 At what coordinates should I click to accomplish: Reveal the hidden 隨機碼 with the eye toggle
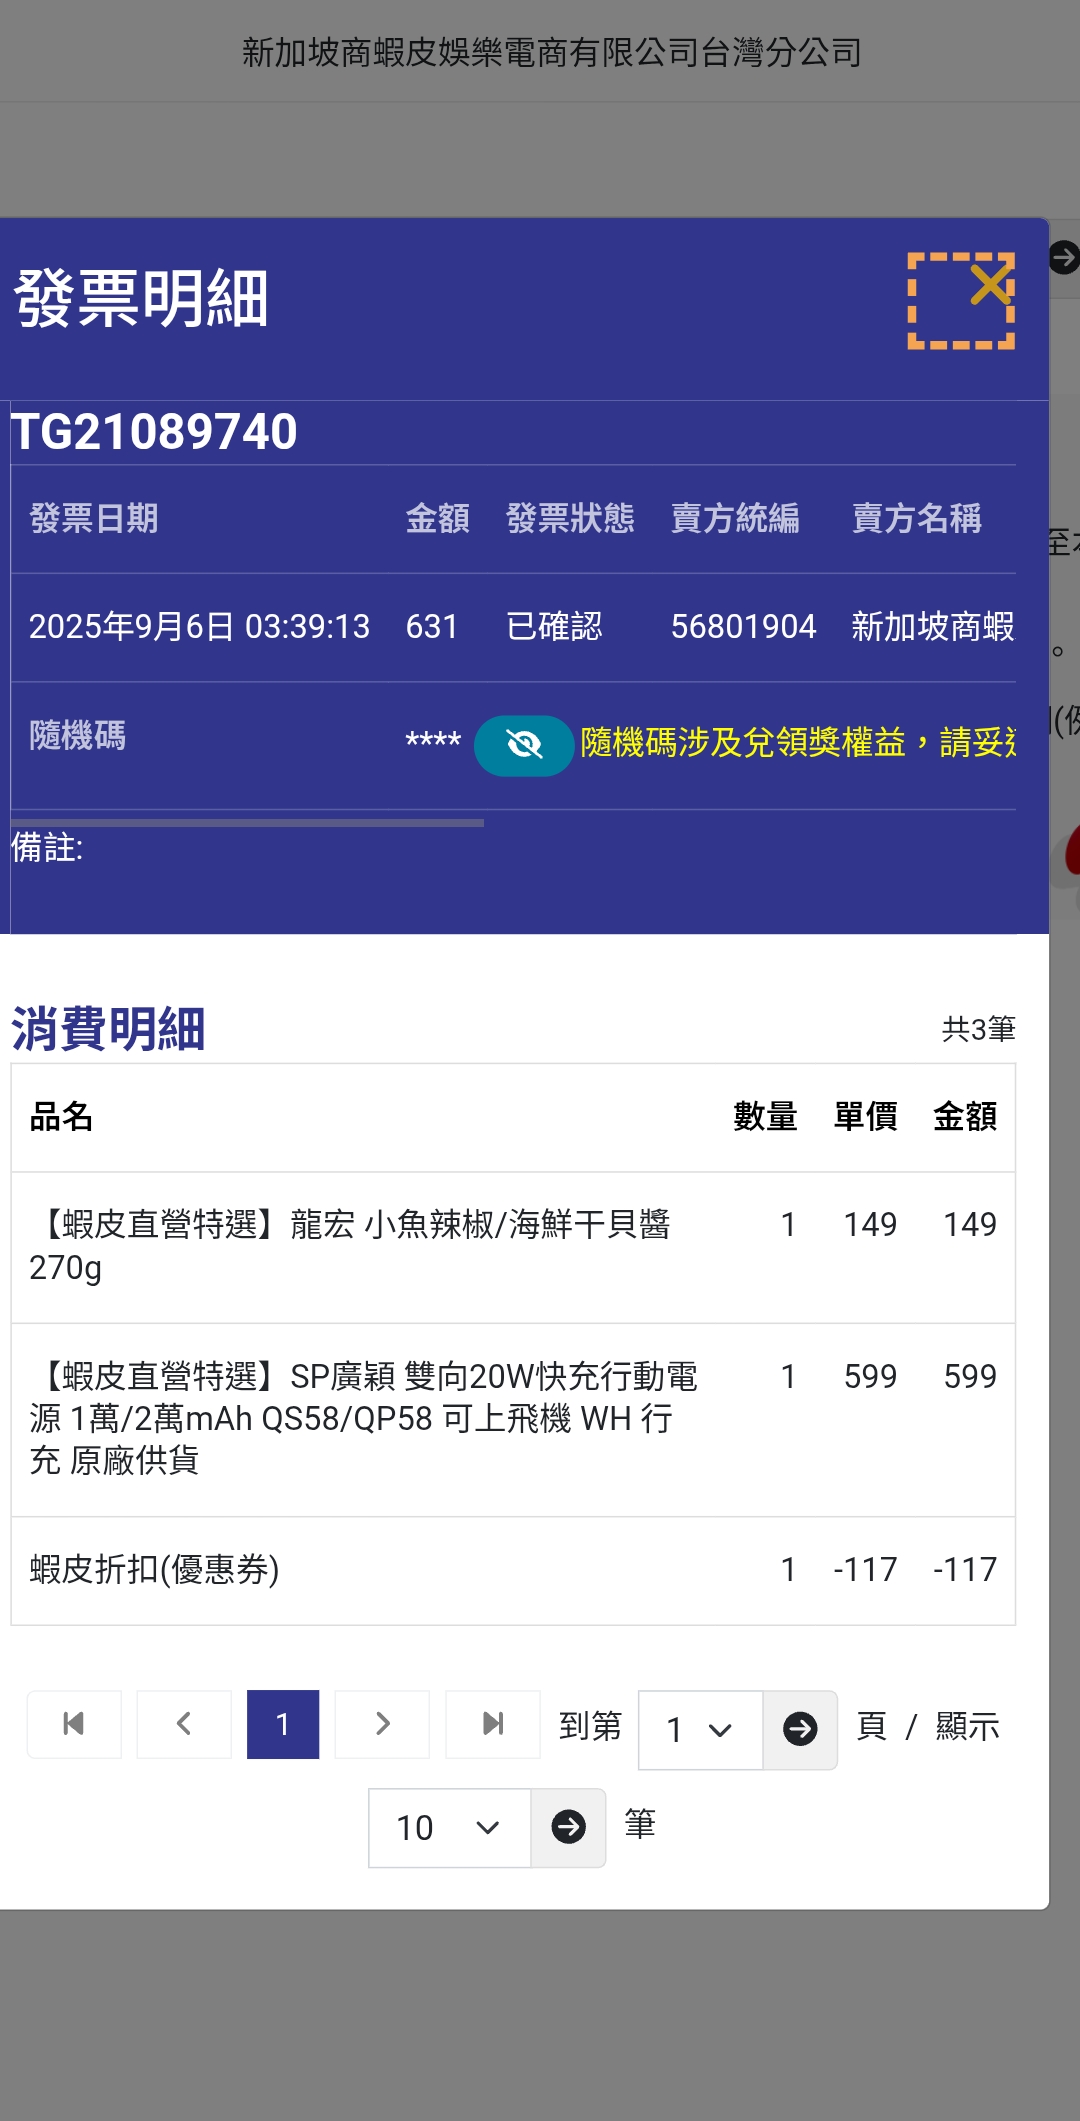[x=523, y=745]
